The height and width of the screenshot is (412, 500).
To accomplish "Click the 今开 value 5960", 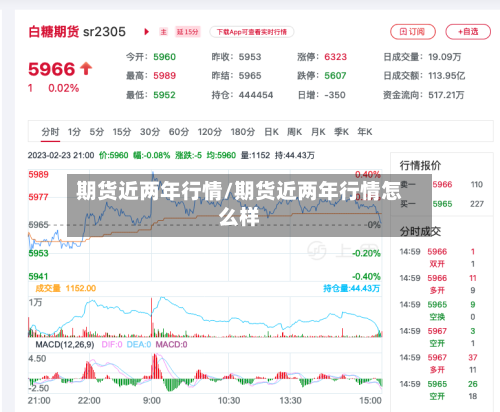I will [x=164, y=57].
